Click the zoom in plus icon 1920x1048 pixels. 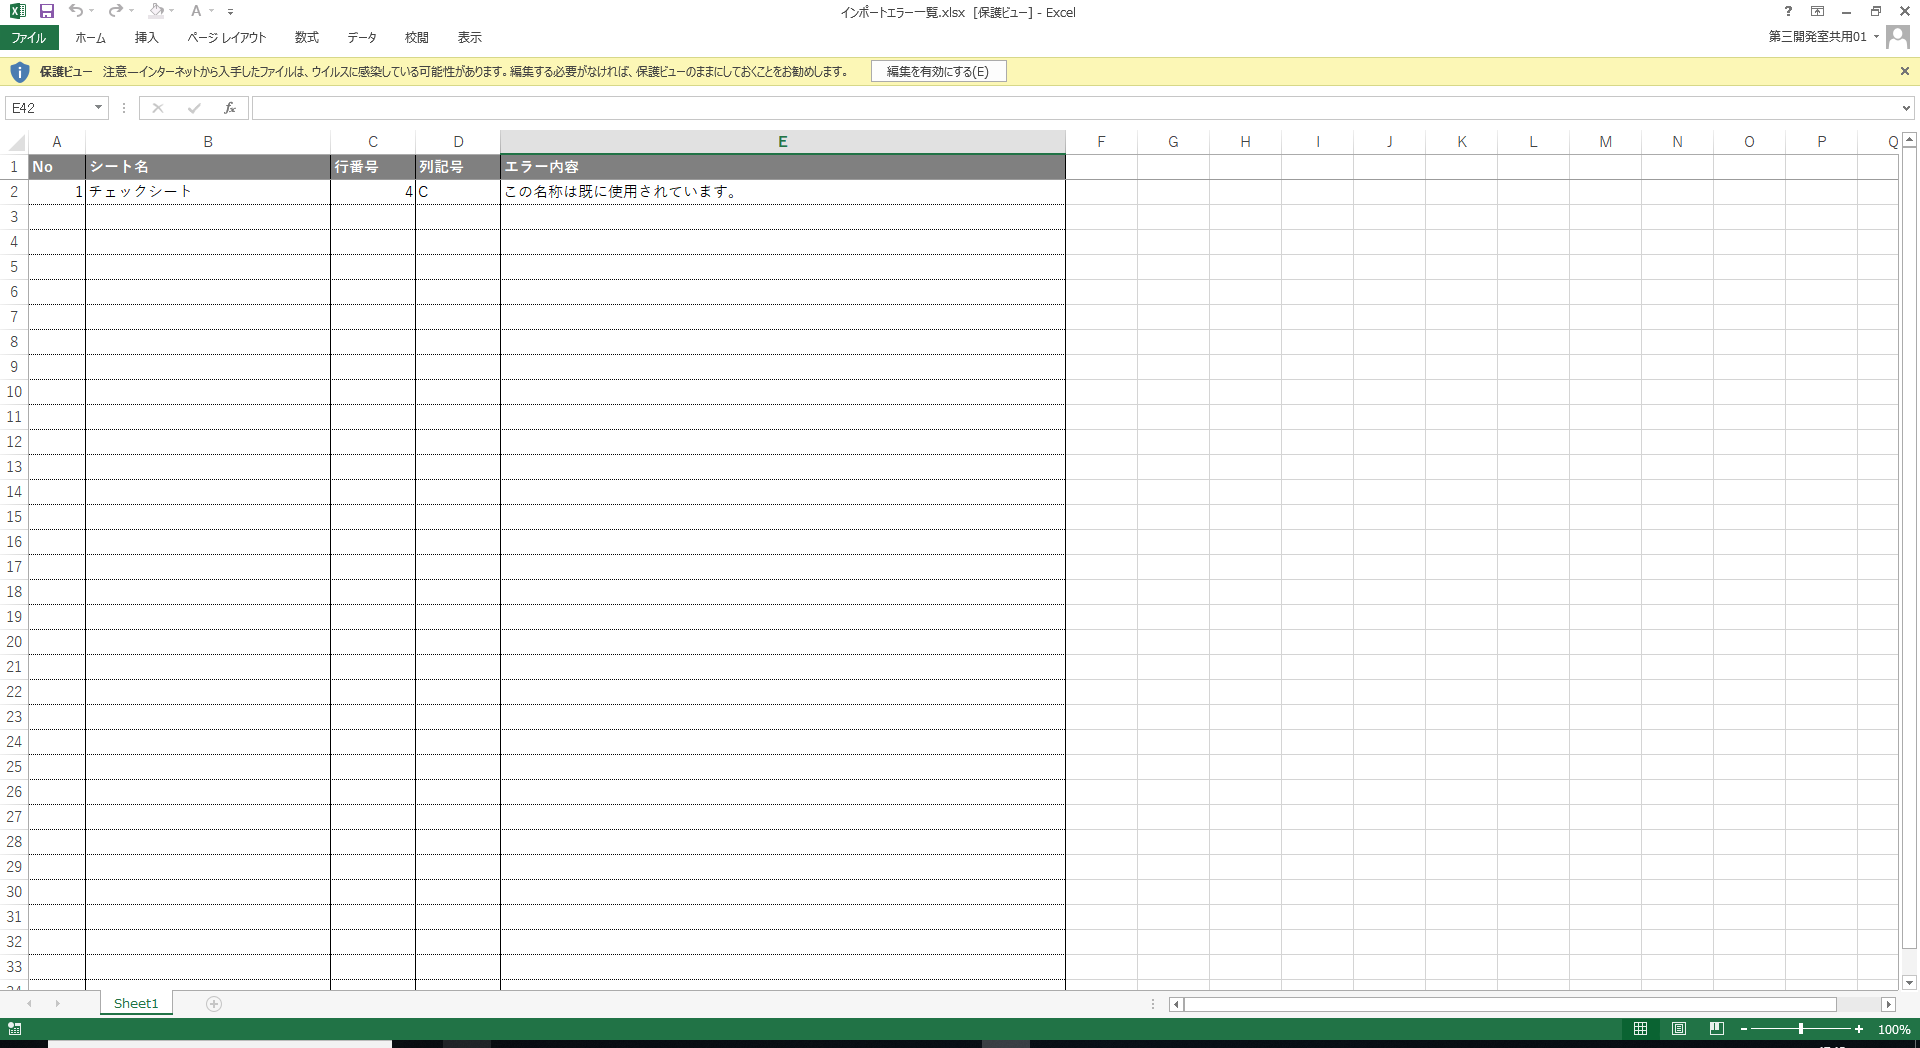point(1859,1029)
